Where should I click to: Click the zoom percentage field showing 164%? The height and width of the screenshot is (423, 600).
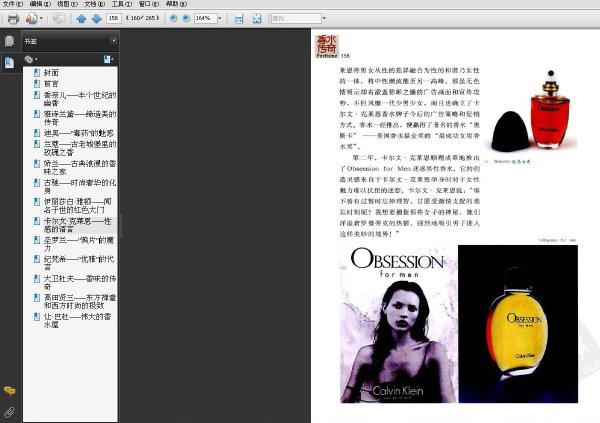(205, 18)
